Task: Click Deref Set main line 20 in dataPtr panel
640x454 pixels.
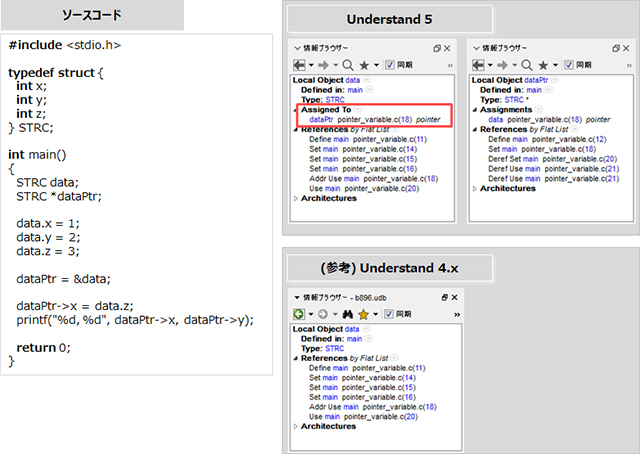Action: click(x=553, y=159)
